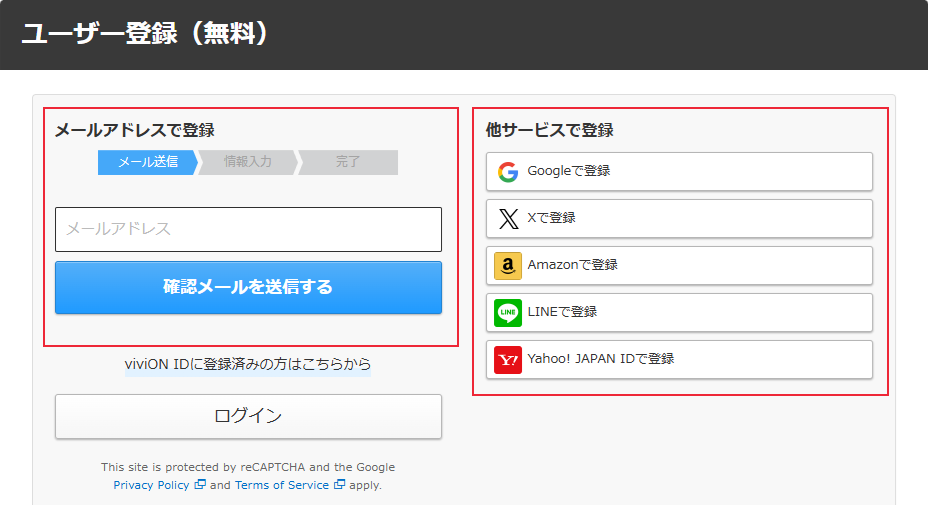The width and height of the screenshot is (928, 505).
Task: Register with the Yahoo! JAPAN IDで登録 label
Action: click(x=600, y=359)
